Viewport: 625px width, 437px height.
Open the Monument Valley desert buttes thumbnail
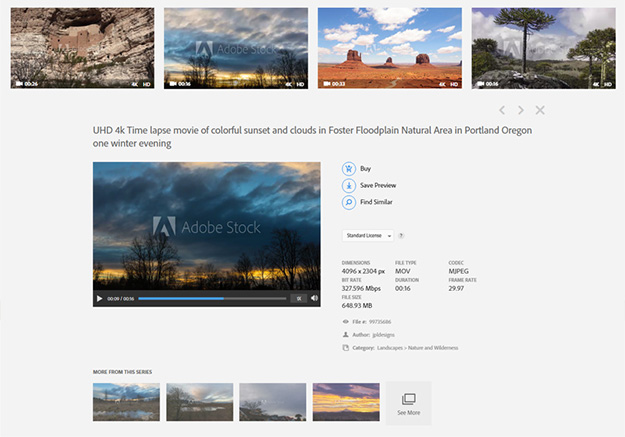point(389,48)
